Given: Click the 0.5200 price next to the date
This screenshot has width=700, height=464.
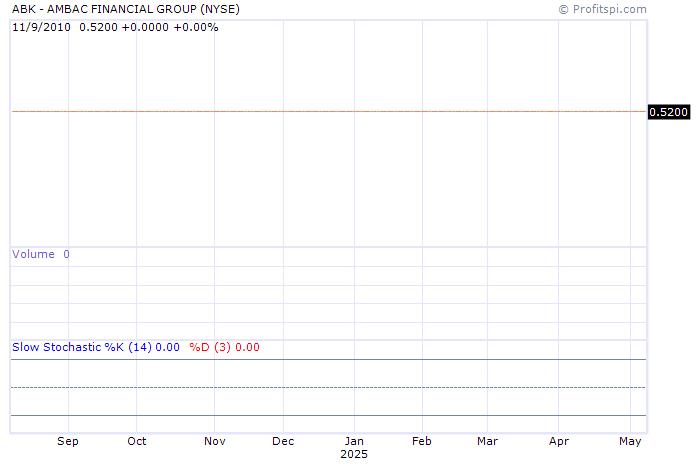Looking at the screenshot, I should pyautogui.click(x=98, y=27).
